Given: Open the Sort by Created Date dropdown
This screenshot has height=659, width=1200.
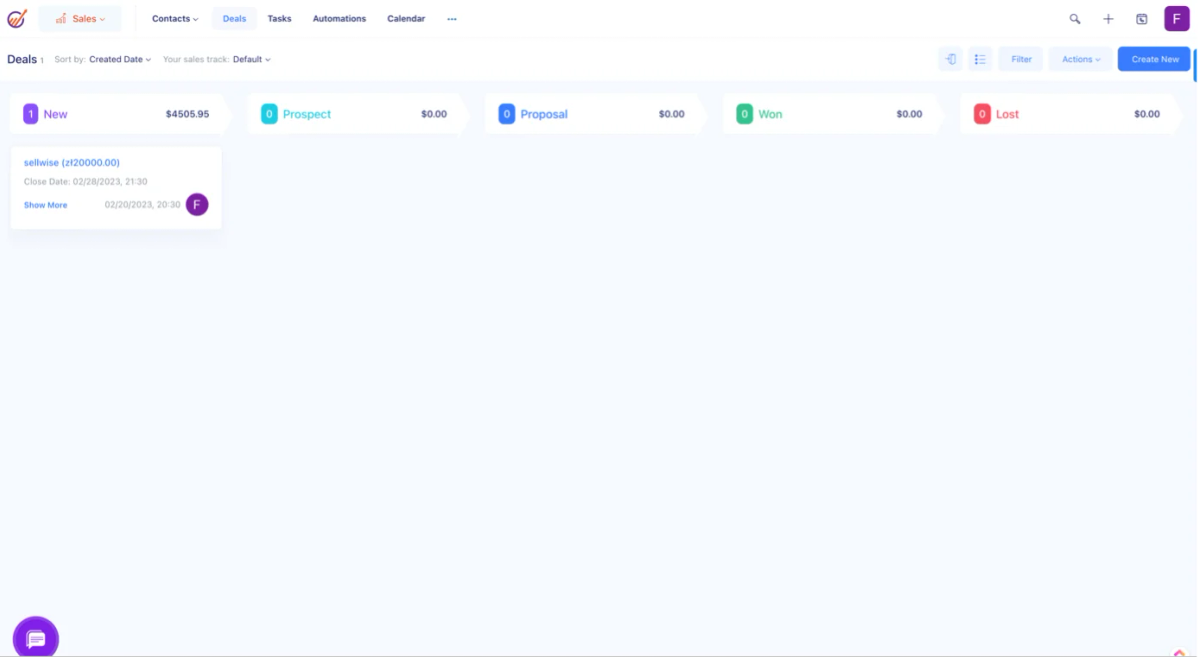Looking at the screenshot, I should [120, 60].
